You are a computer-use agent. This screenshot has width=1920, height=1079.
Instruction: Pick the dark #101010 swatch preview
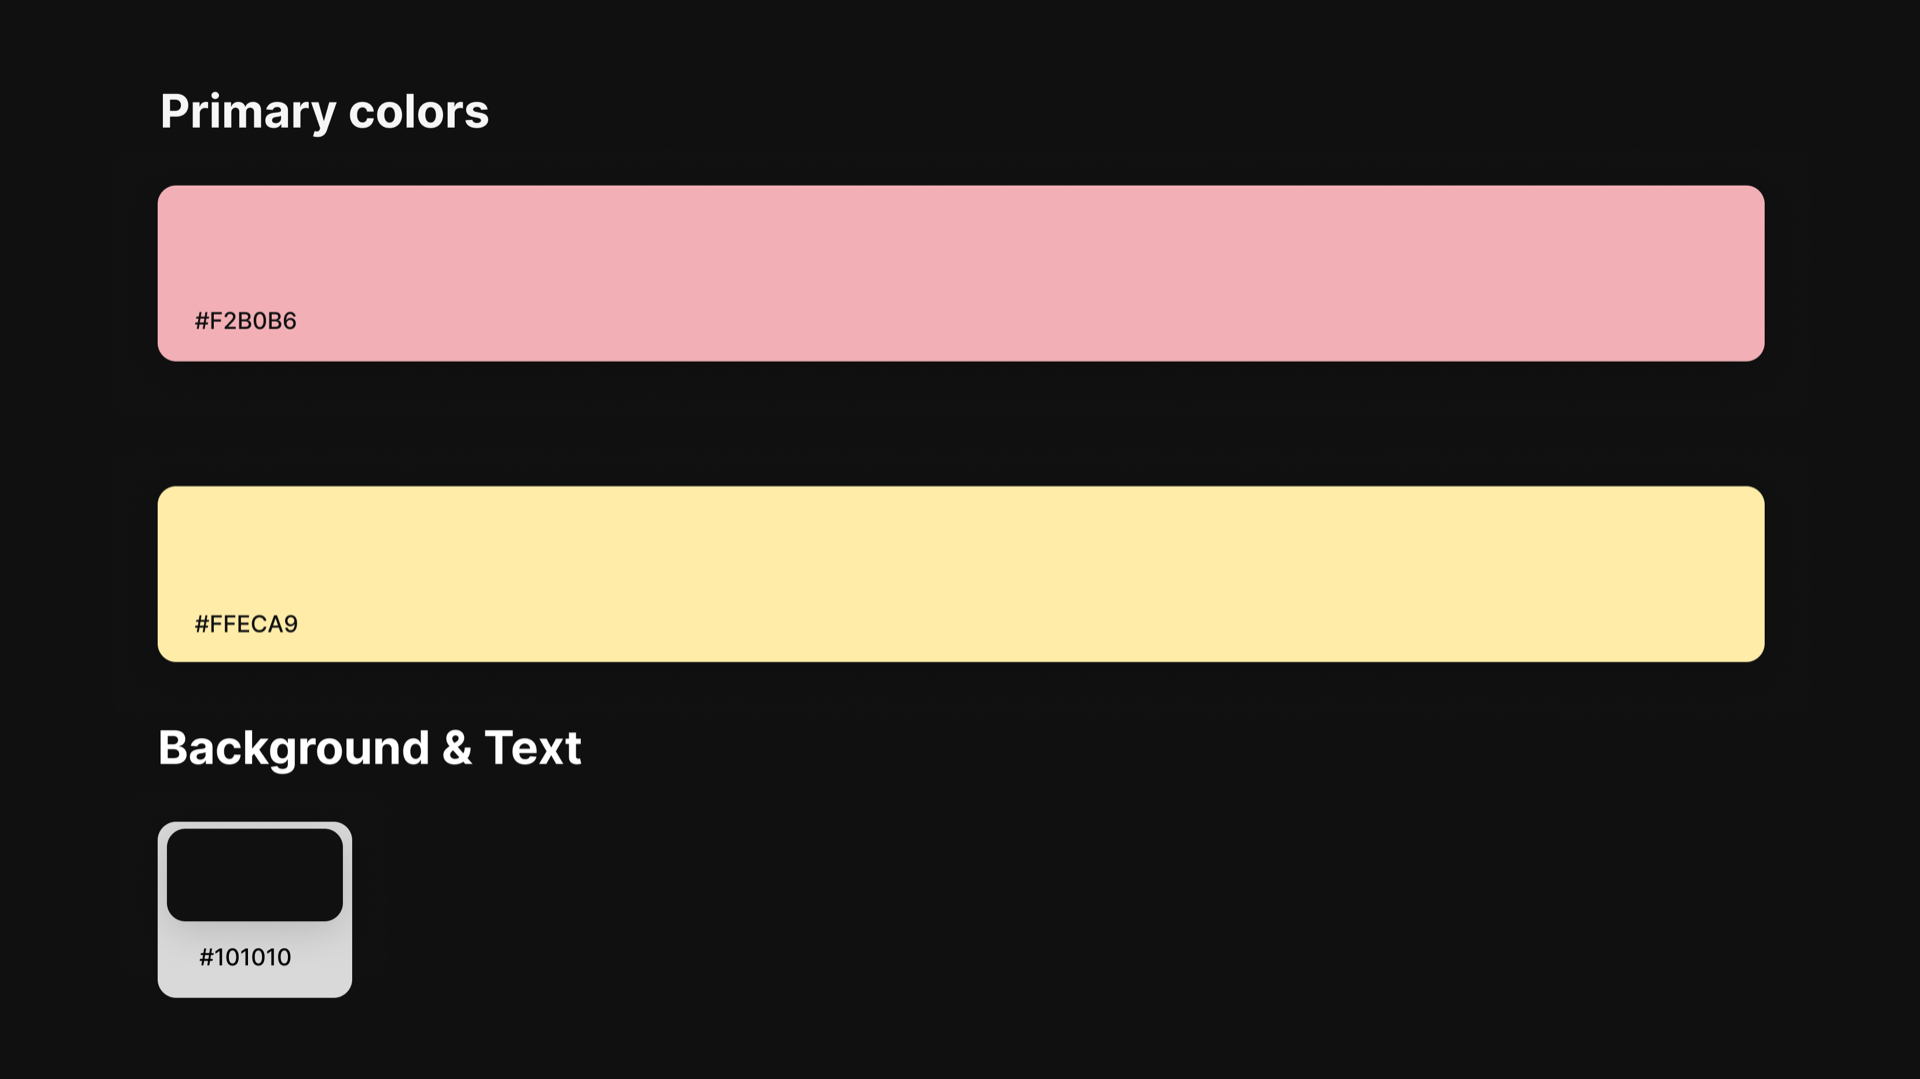(x=254, y=874)
